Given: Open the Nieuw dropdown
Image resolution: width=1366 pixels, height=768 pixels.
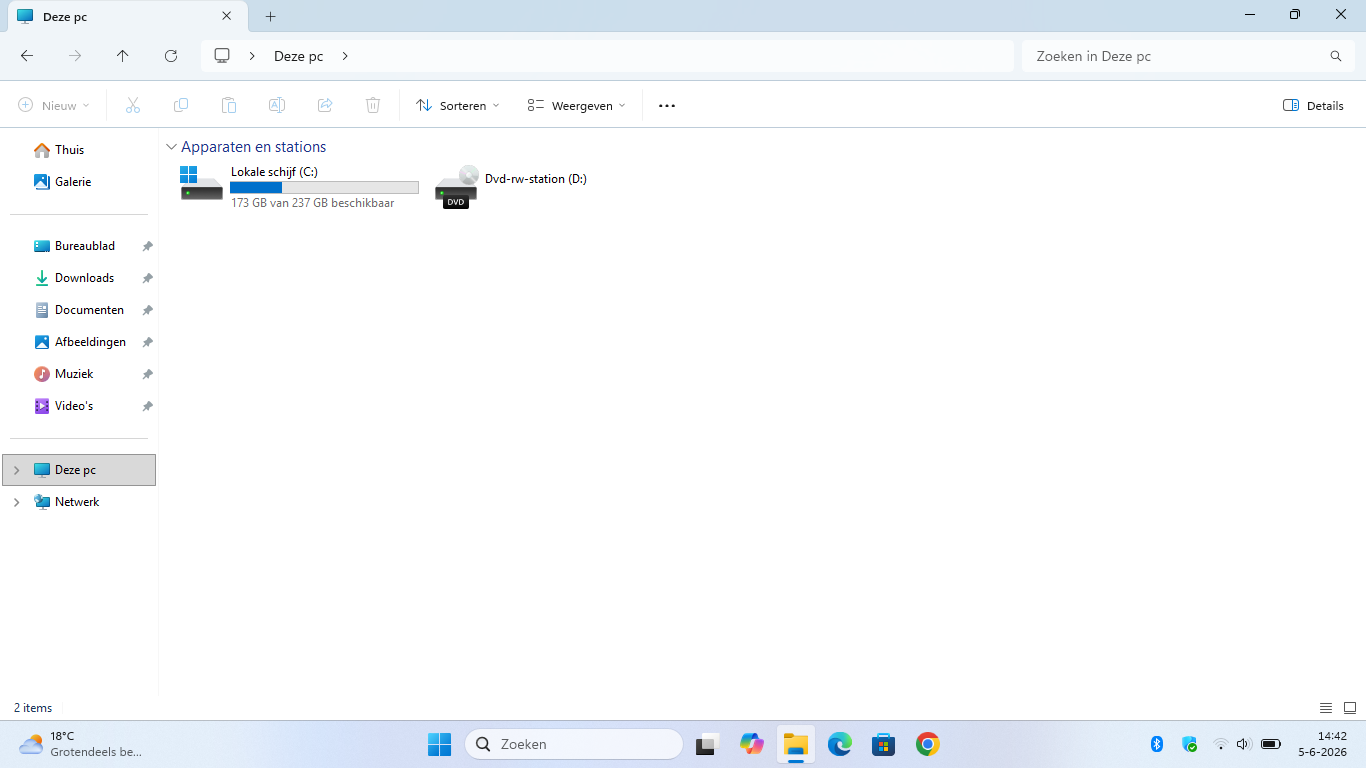Looking at the screenshot, I should click(x=54, y=105).
